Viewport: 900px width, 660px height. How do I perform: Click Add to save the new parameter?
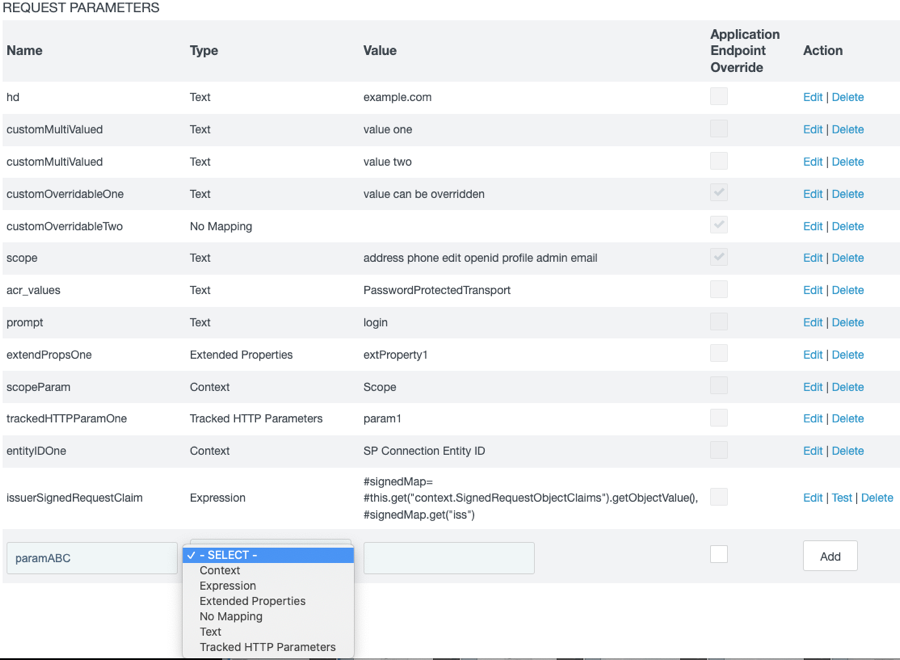(830, 556)
